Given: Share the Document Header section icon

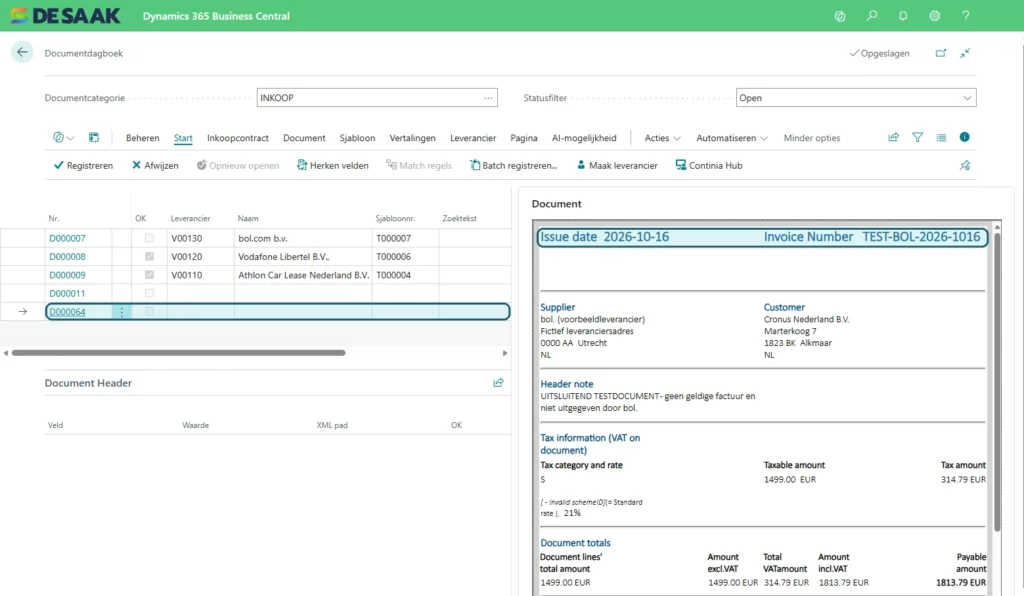Looking at the screenshot, I should (x=498, y=383).
